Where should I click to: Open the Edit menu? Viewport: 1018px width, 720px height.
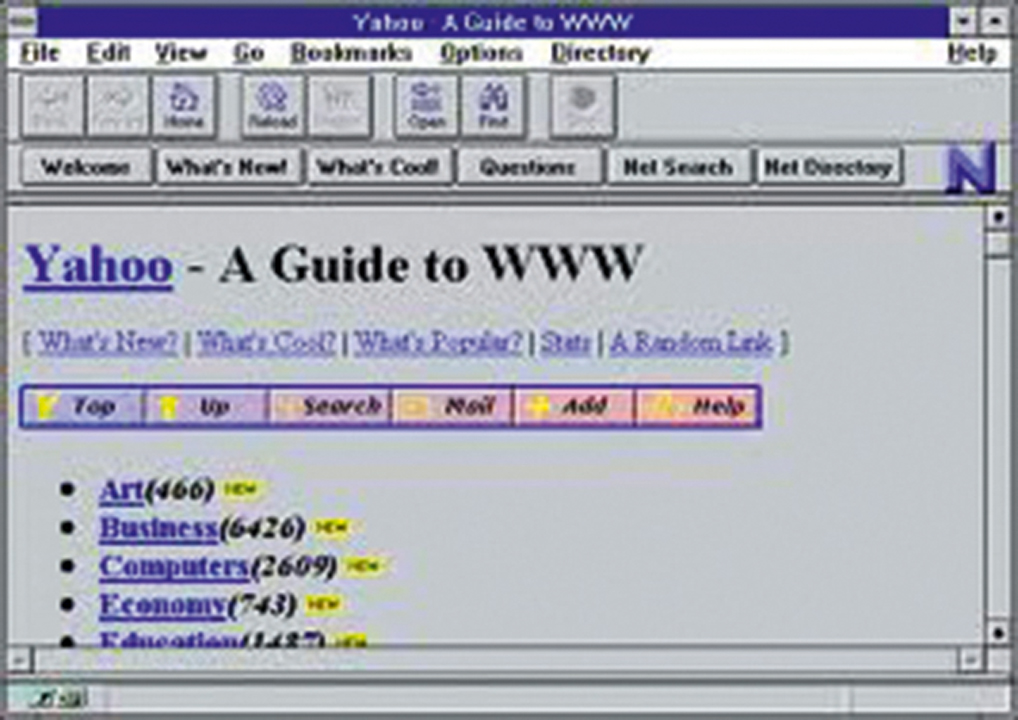pos(108,53)
